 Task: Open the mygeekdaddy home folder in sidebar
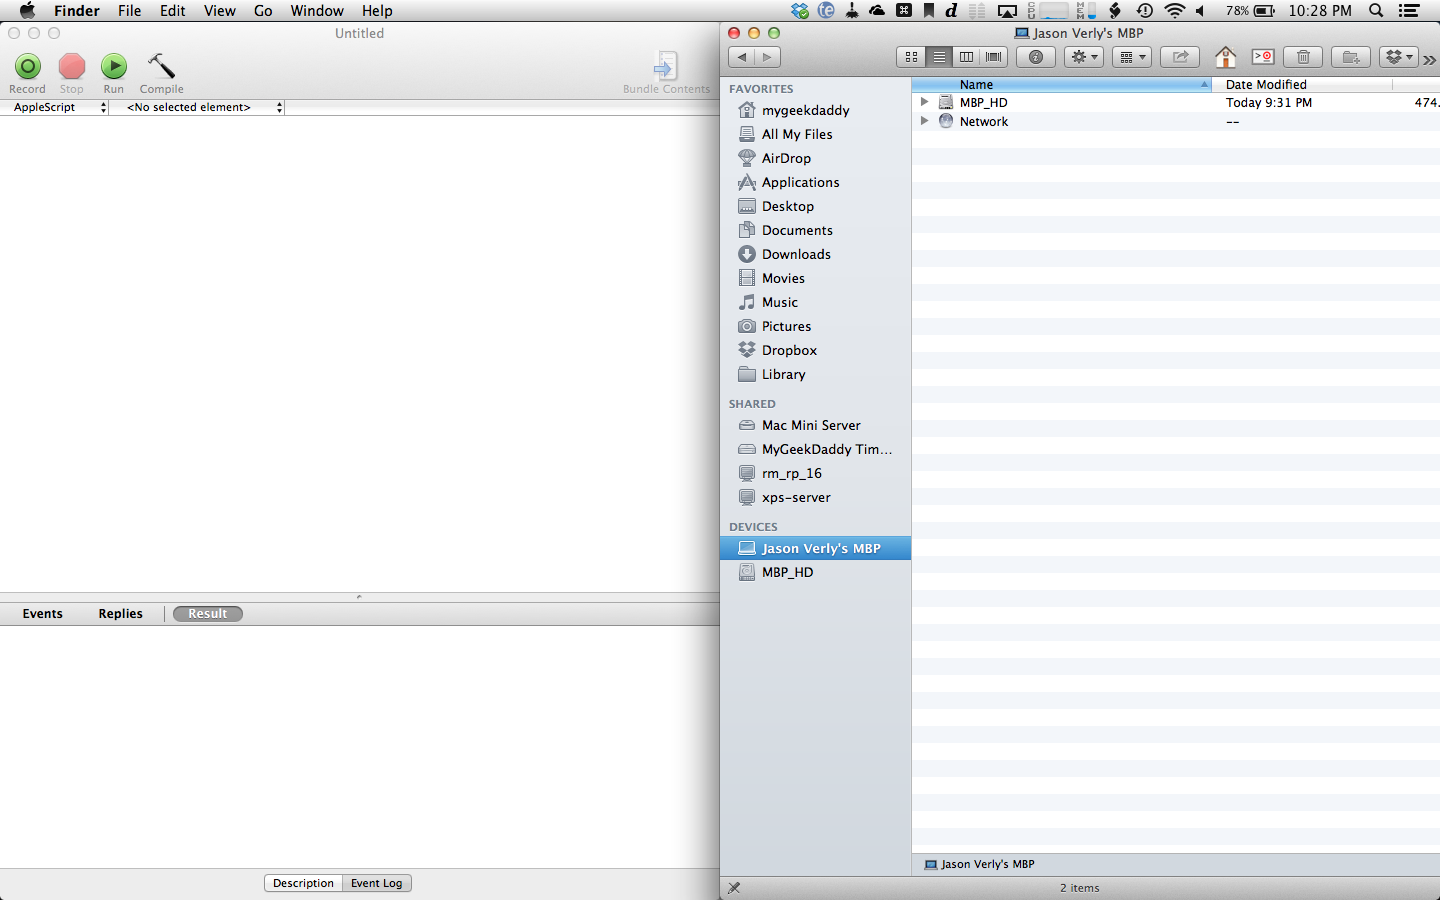(x=815, y=110)
